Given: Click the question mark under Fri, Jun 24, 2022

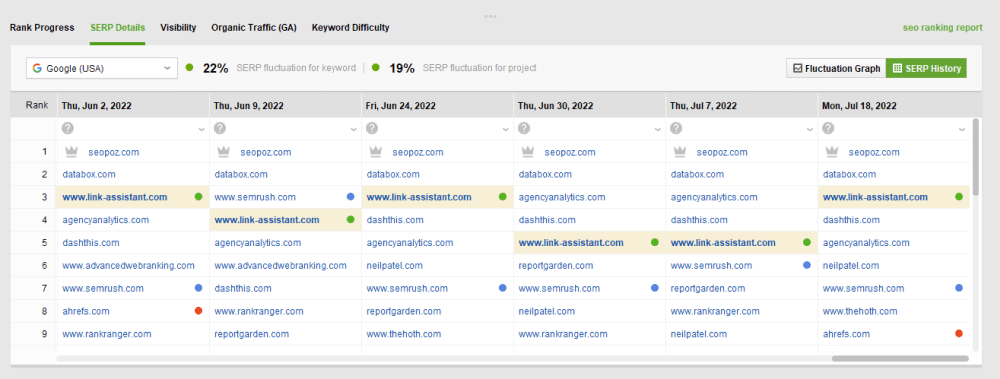Looking at the screenshot, I should pos(372,128).
